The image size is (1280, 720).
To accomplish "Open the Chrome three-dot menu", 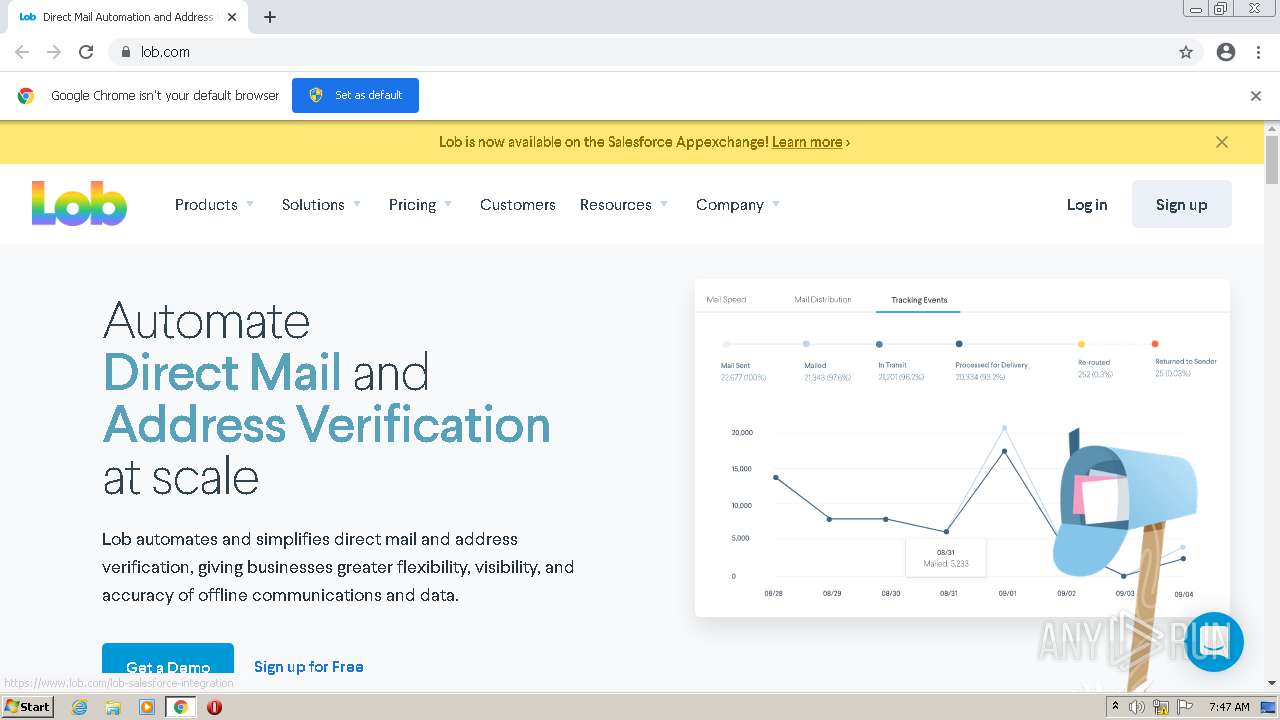I will pos(1258,52).
